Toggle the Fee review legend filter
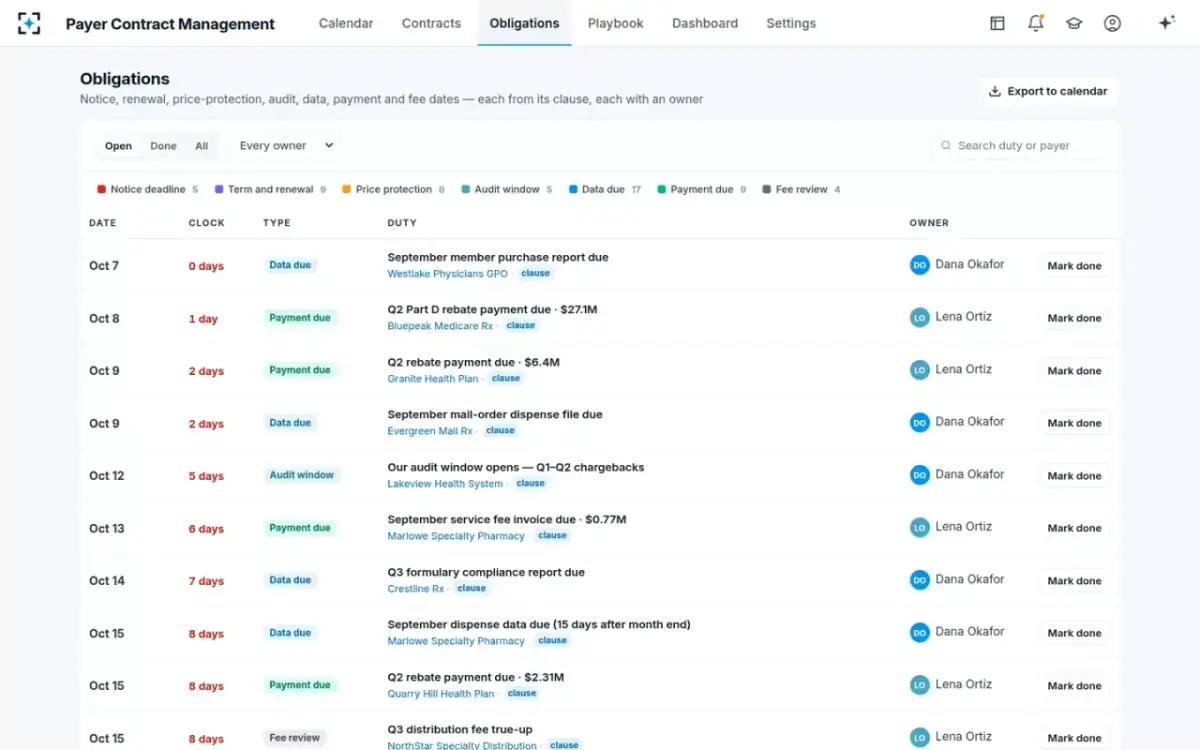Image resolution: width=1200 pixels, height=750 pixels. coord(801,189)
